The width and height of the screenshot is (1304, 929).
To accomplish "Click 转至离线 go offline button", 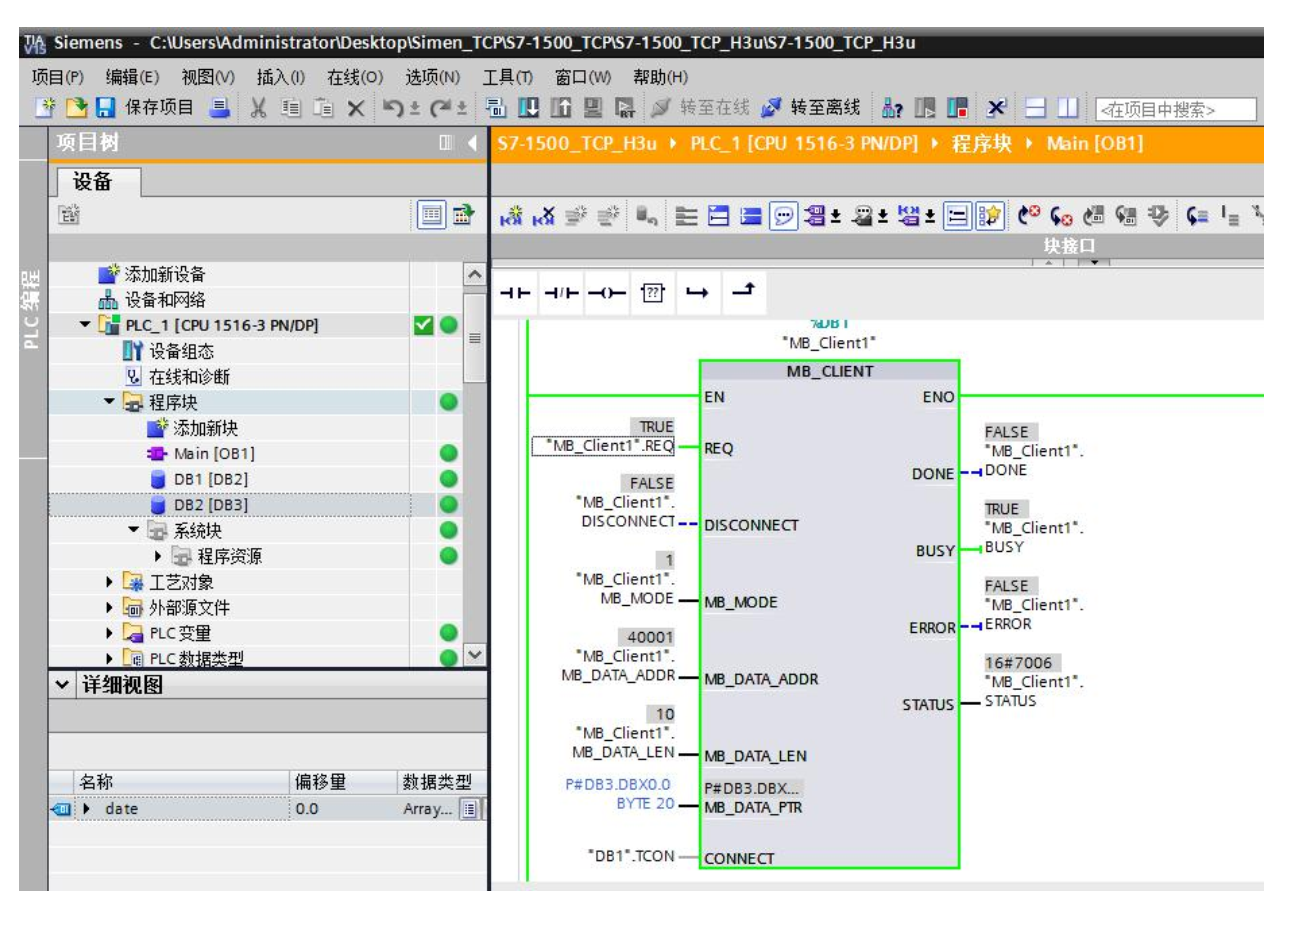I will point(811,107).
